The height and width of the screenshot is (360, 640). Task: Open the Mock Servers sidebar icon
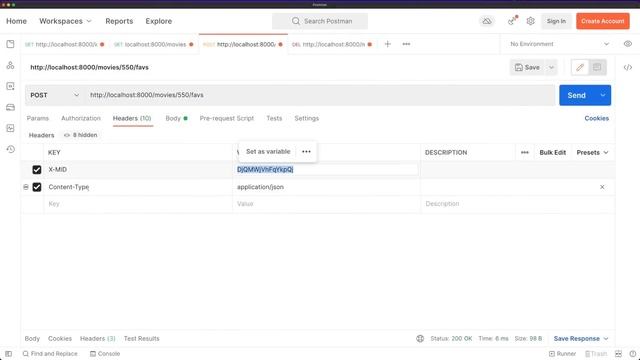[10, 107]
